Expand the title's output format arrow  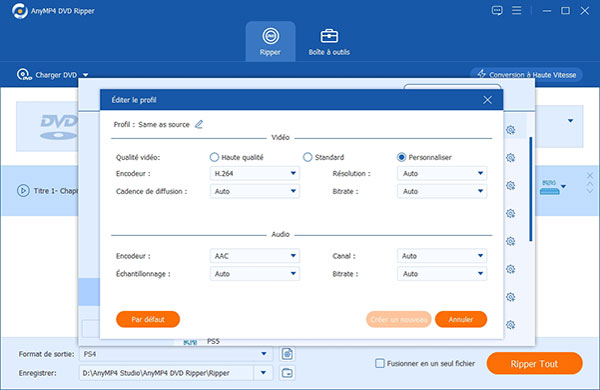563,187
